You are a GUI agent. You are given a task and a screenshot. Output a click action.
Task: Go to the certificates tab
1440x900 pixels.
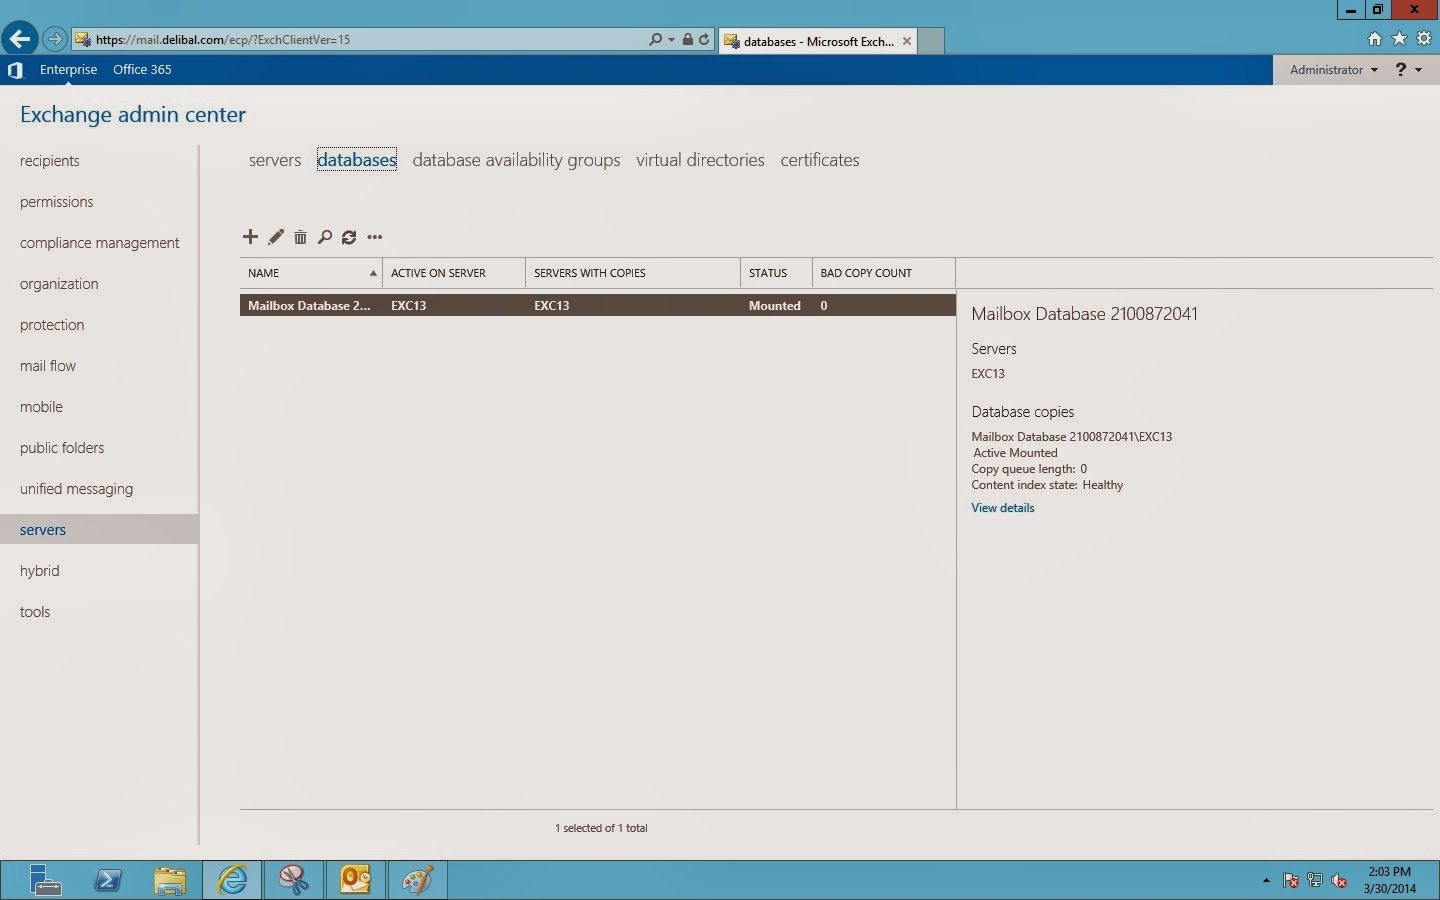coord(819,160)
